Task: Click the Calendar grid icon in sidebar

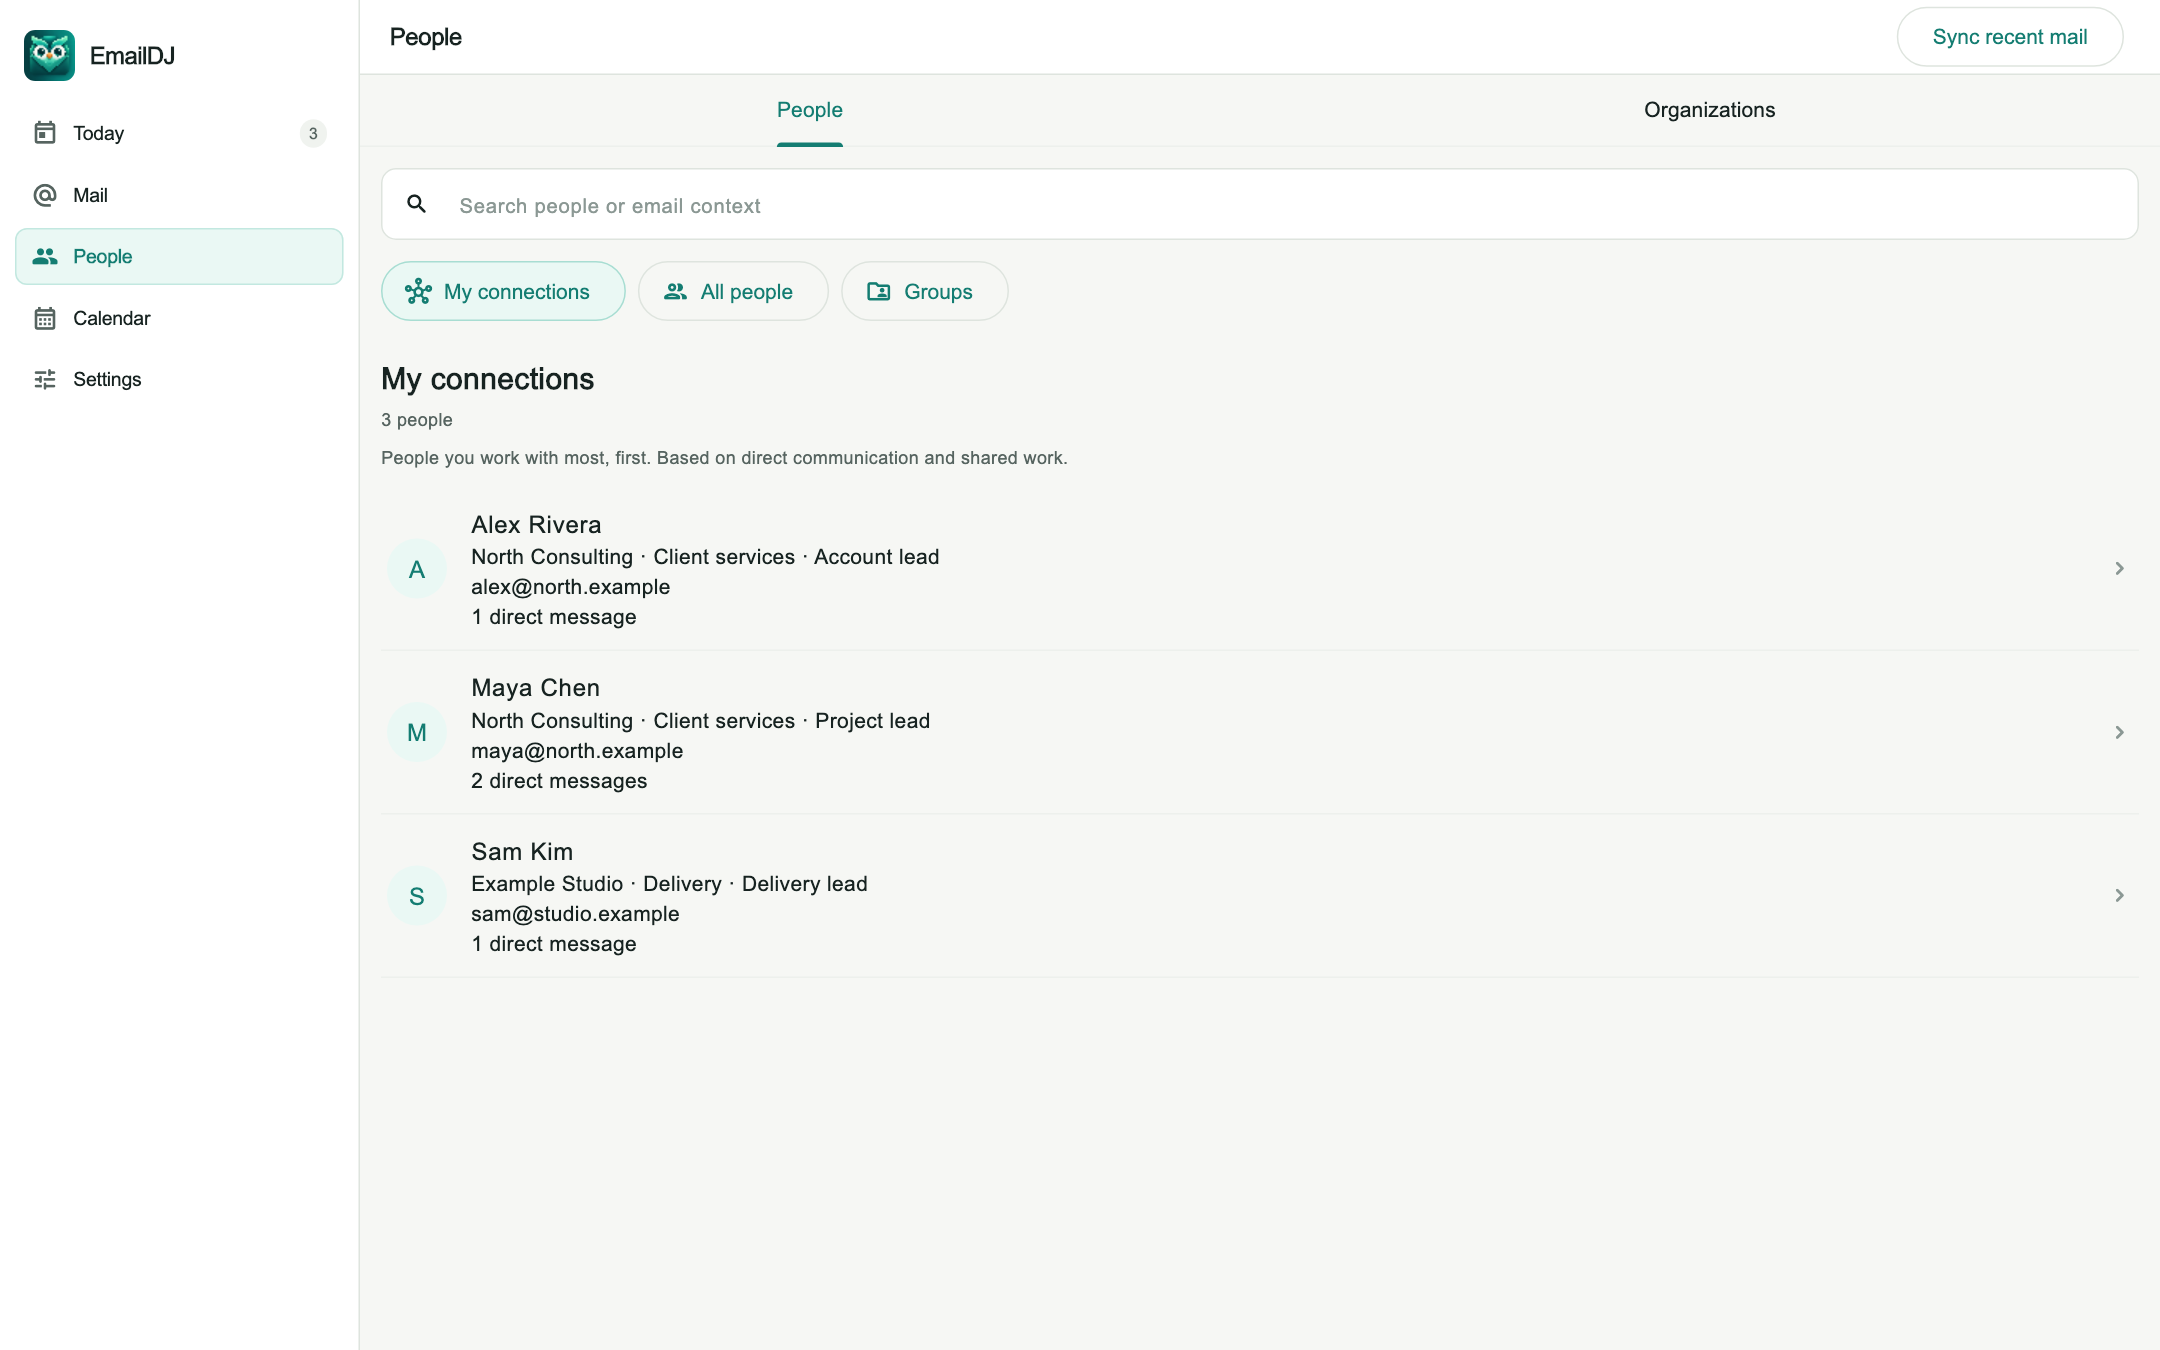Action: click(x=45, y=318)
